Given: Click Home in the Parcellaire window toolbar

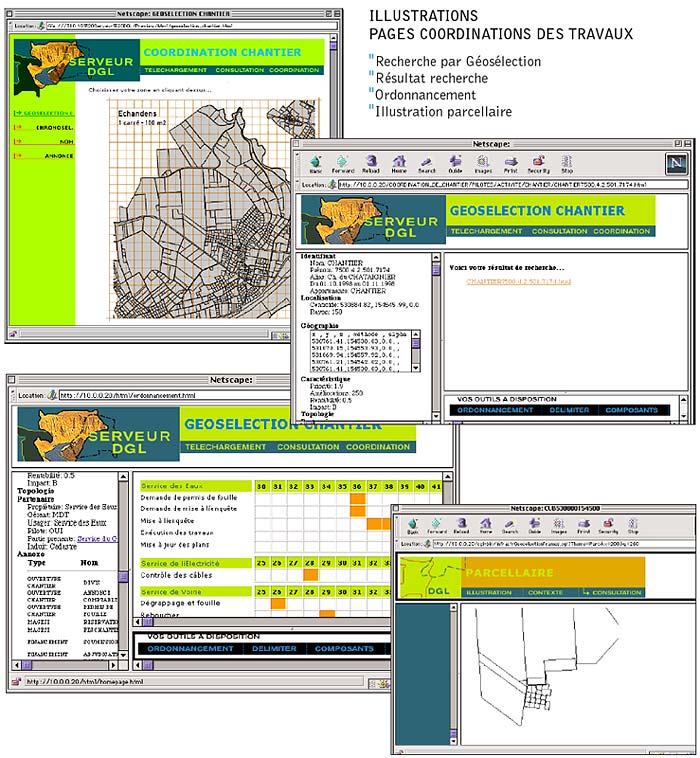Looking at the screenshot, I should [486, 526].
